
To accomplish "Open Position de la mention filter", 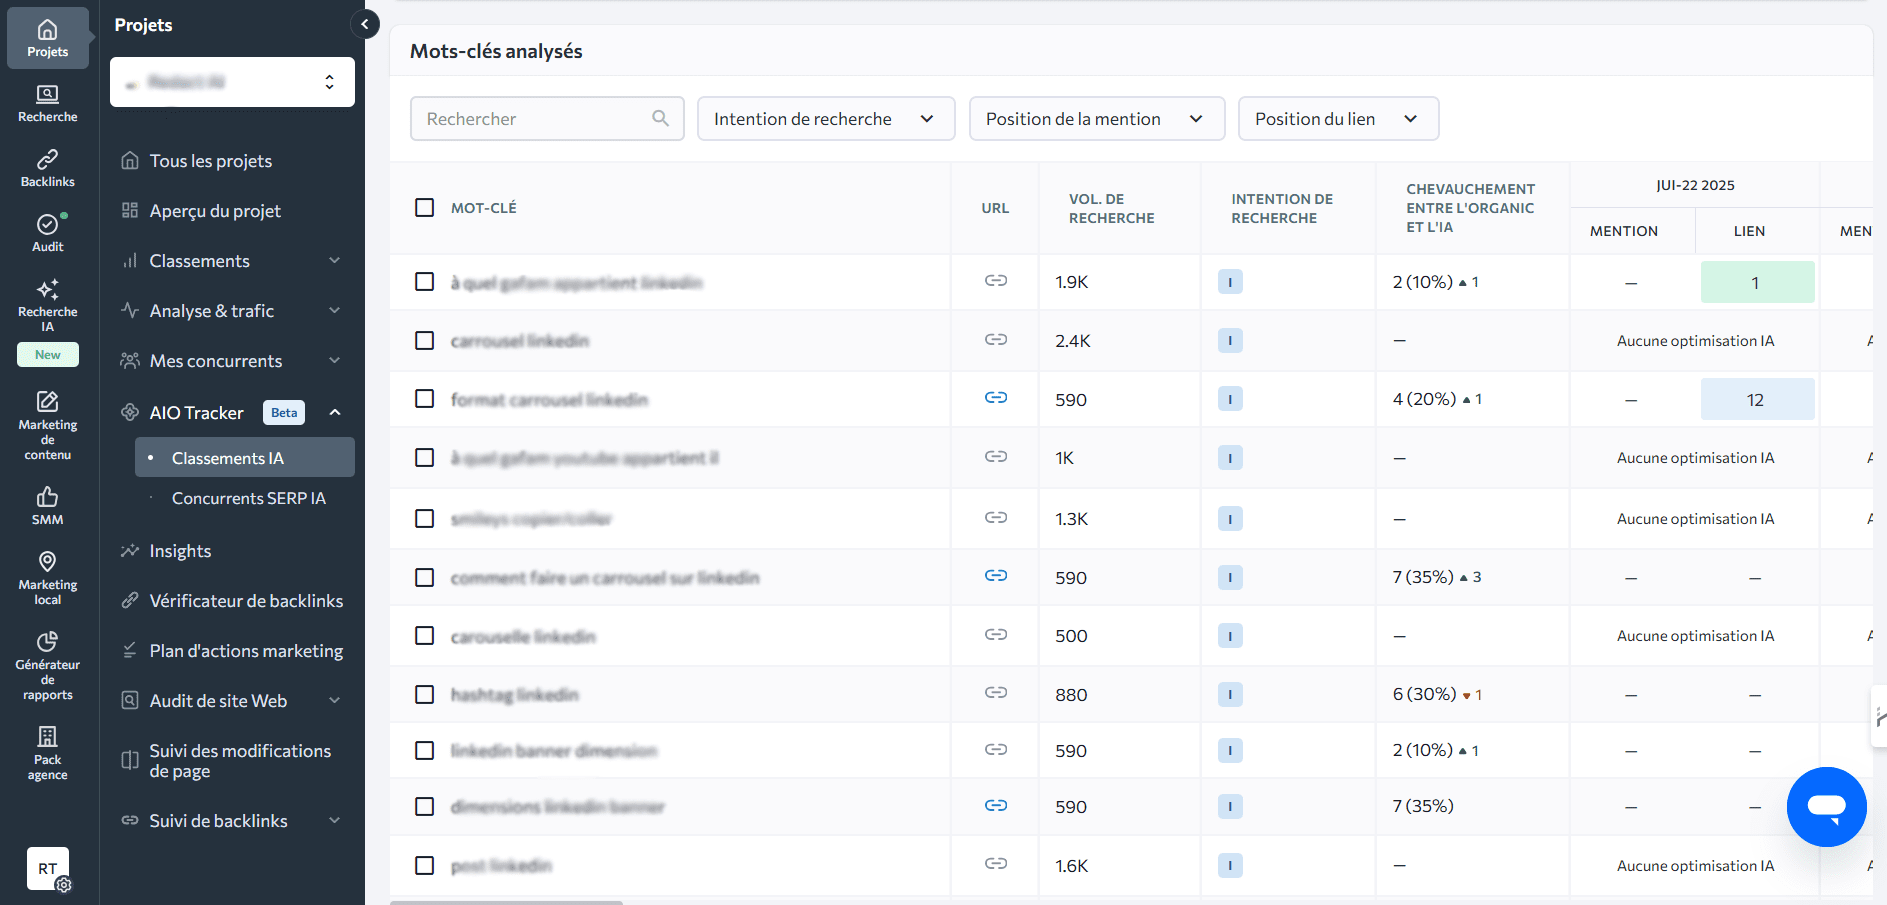I will (1097, 118).
